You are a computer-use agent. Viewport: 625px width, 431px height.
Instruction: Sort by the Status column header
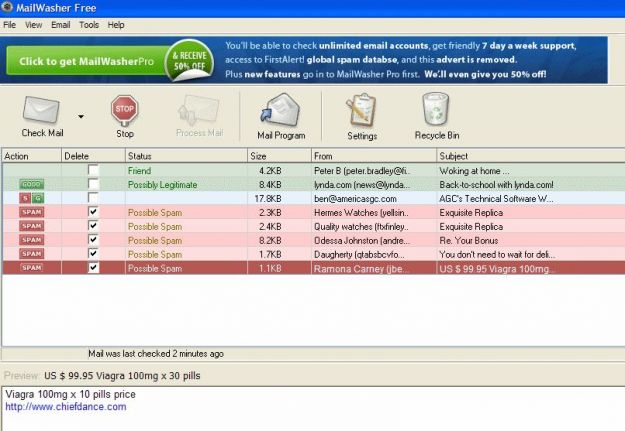pos(186,156)
